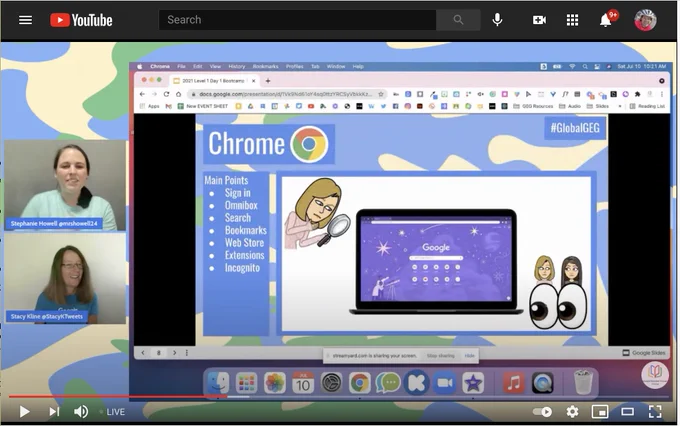Reload the page in shared Chrome
Image resolution: width=680 pixels, height=426 pixels.
tap(167, 94)
